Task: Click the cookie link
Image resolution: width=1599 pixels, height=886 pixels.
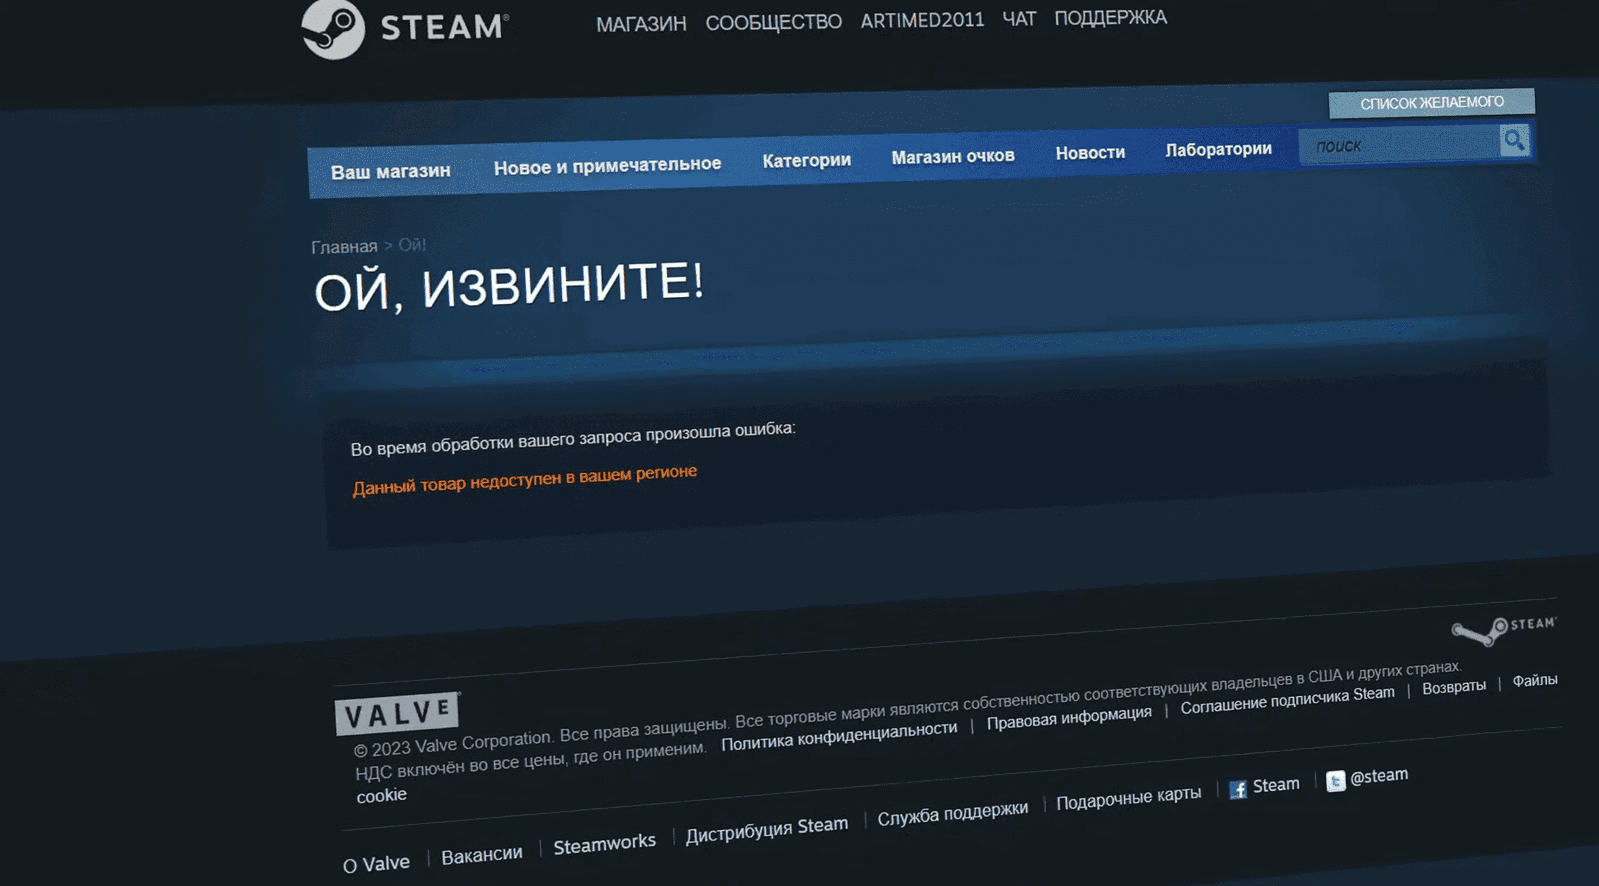Action: [x=381, y=795]
